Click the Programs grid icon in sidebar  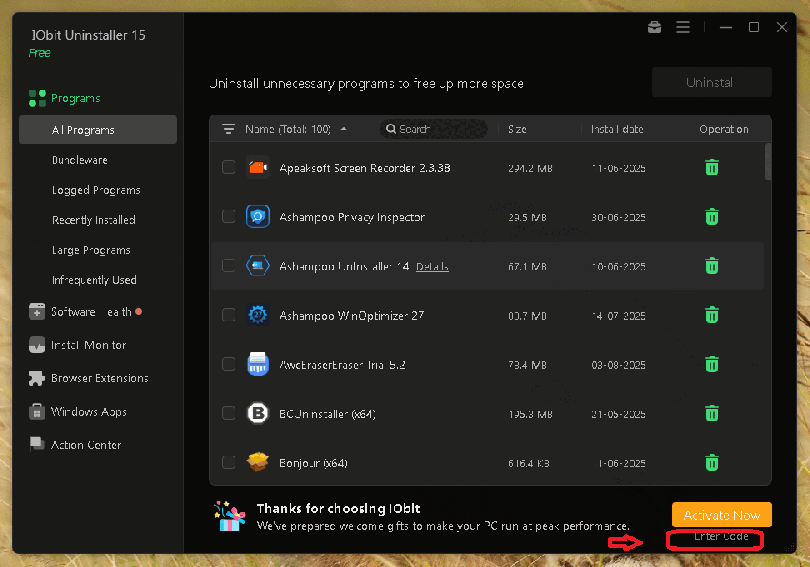point(37,98)
